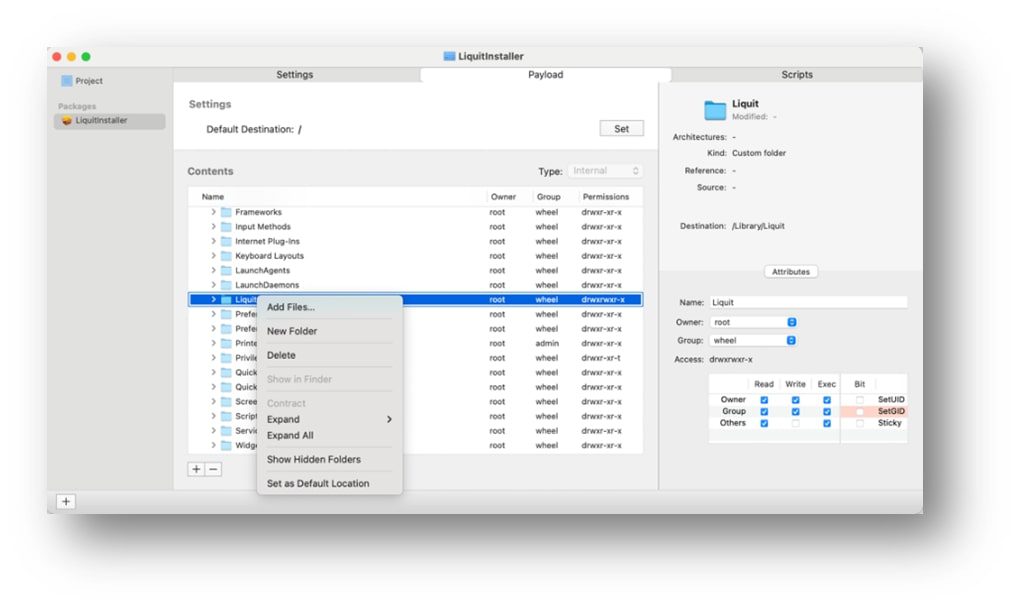Select the LiquitInstaller package in the sidebar
The width and height of the screenshot is (1018, 609).
click(x=100, y=120)
